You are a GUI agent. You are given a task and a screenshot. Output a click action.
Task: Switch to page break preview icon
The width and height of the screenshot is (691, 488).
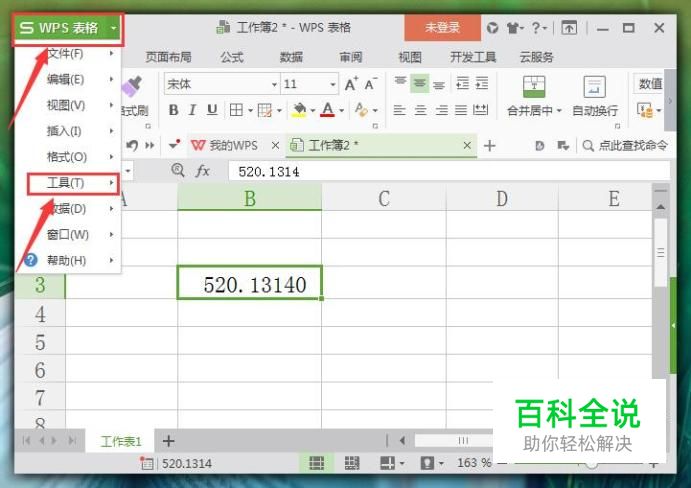click(x=352, y=463)
